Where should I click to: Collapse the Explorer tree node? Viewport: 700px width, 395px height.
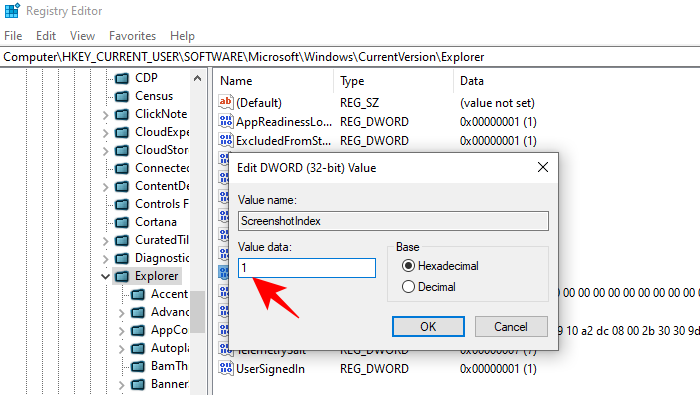(x=105, y=276)
